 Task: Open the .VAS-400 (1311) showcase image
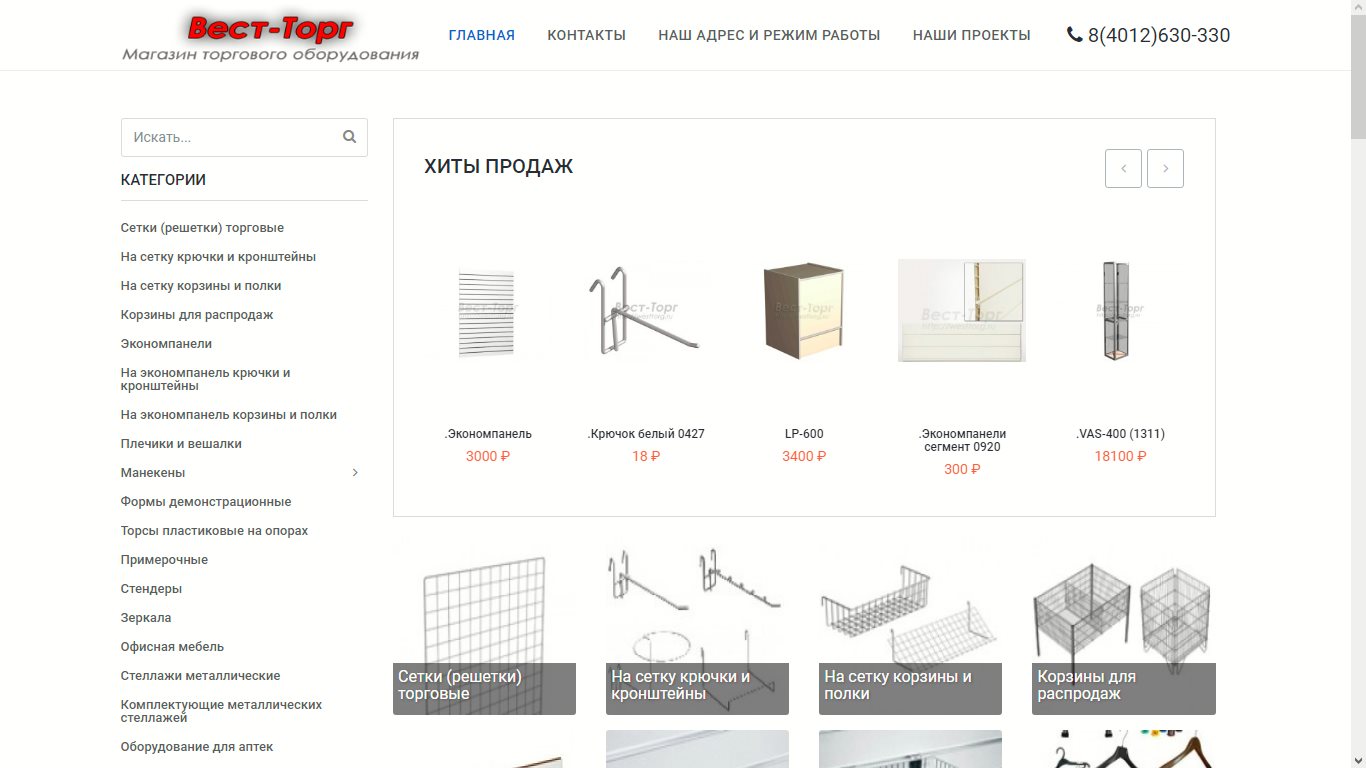point(1120,310)
